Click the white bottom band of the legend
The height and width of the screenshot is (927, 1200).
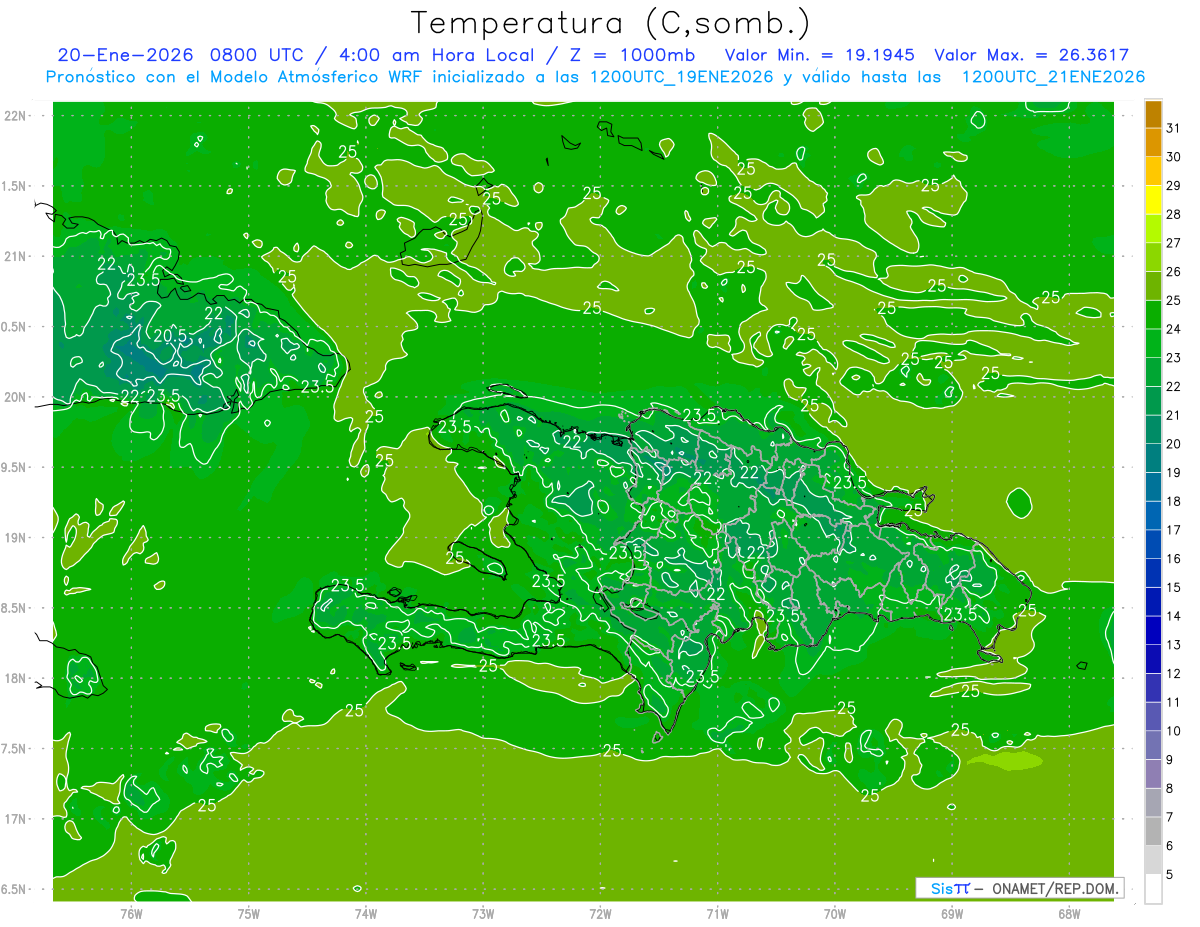coord(1154,889)
